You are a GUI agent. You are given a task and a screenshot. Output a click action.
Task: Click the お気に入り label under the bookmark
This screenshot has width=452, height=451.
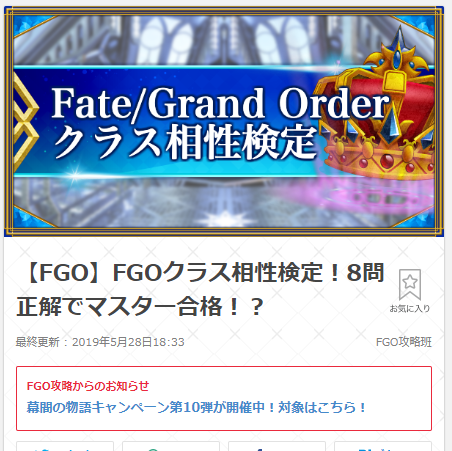point(410,309)
